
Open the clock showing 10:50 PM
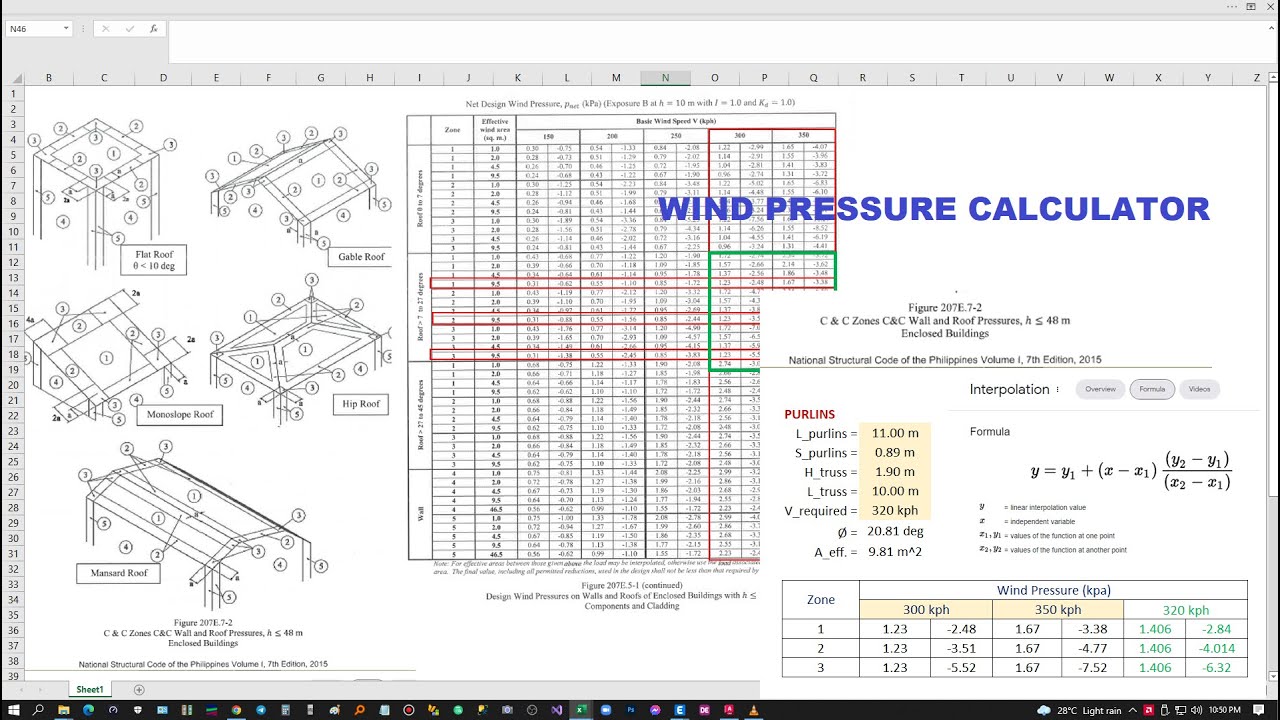point(1225,710)
